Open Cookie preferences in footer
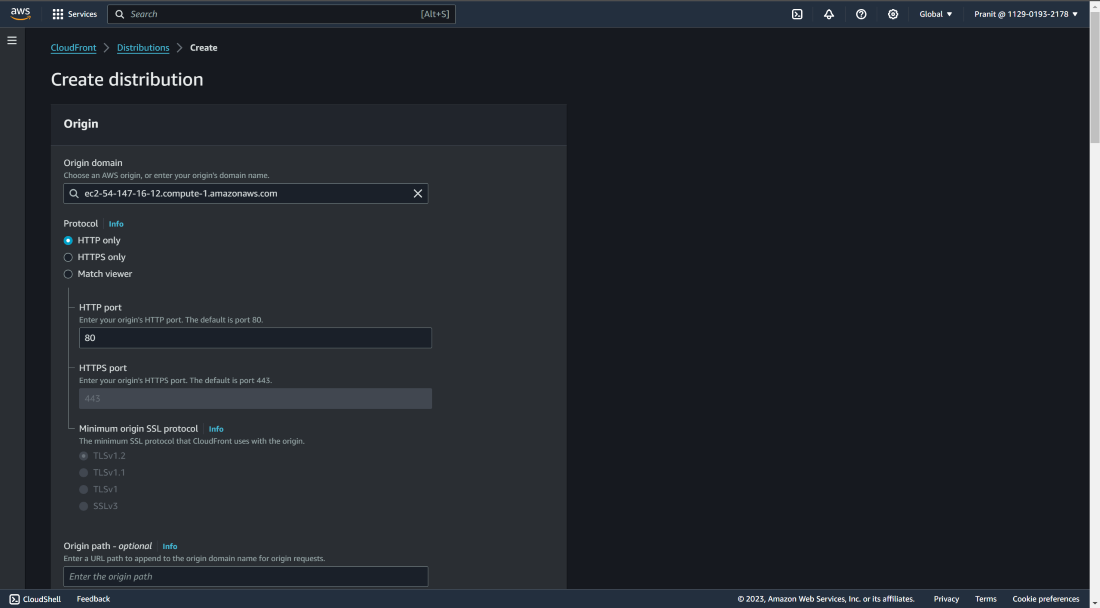Image resolution: width=1100 pixels, height=608 pixels. point(1046,599)
